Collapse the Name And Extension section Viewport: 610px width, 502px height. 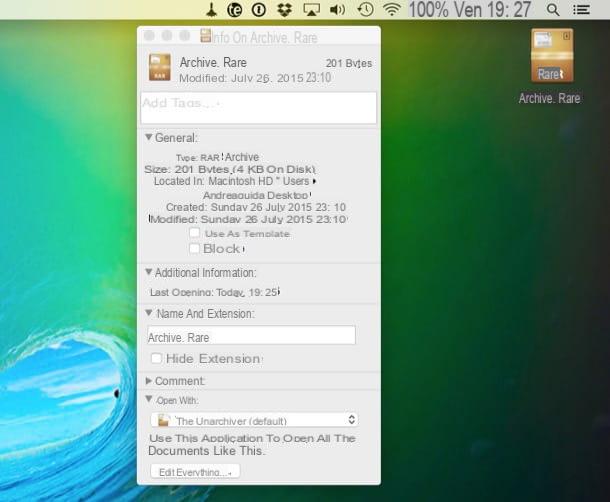pos(149,312)
